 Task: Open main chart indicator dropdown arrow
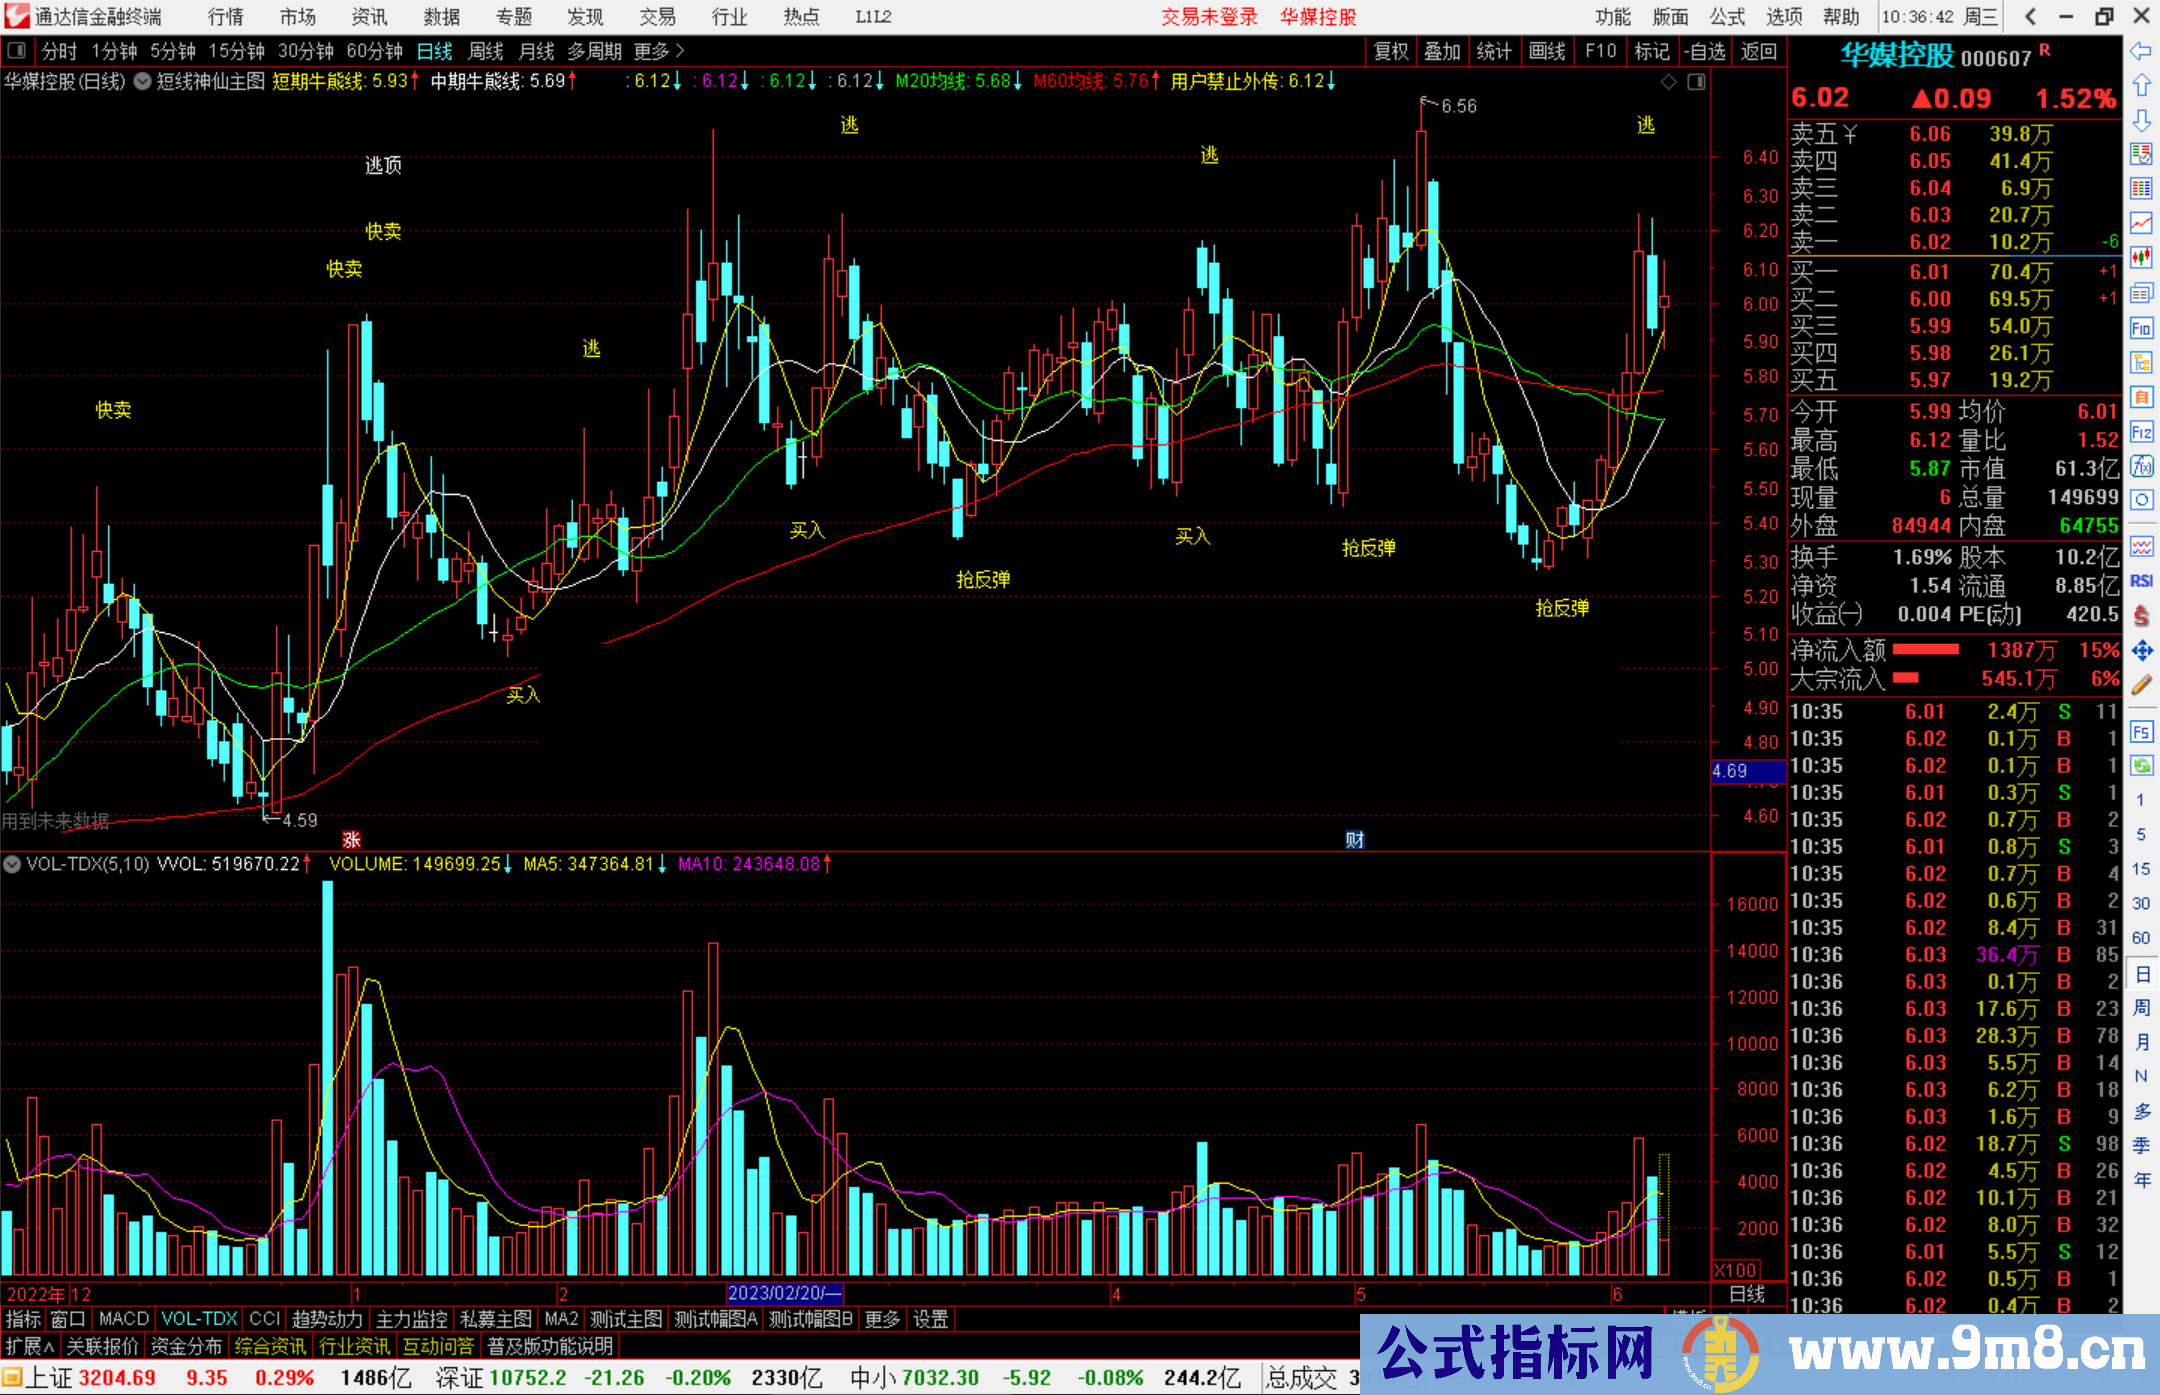click(x=142, y=81)
